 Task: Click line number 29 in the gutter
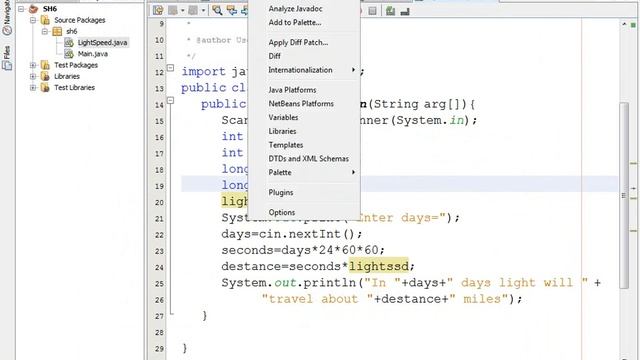pyautogui.click(x=159, y=349)
